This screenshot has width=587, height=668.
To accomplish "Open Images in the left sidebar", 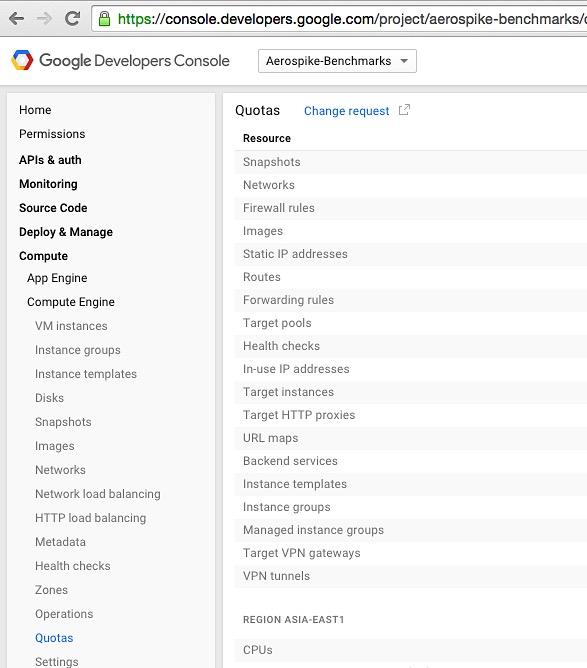I will pos(55,446).
